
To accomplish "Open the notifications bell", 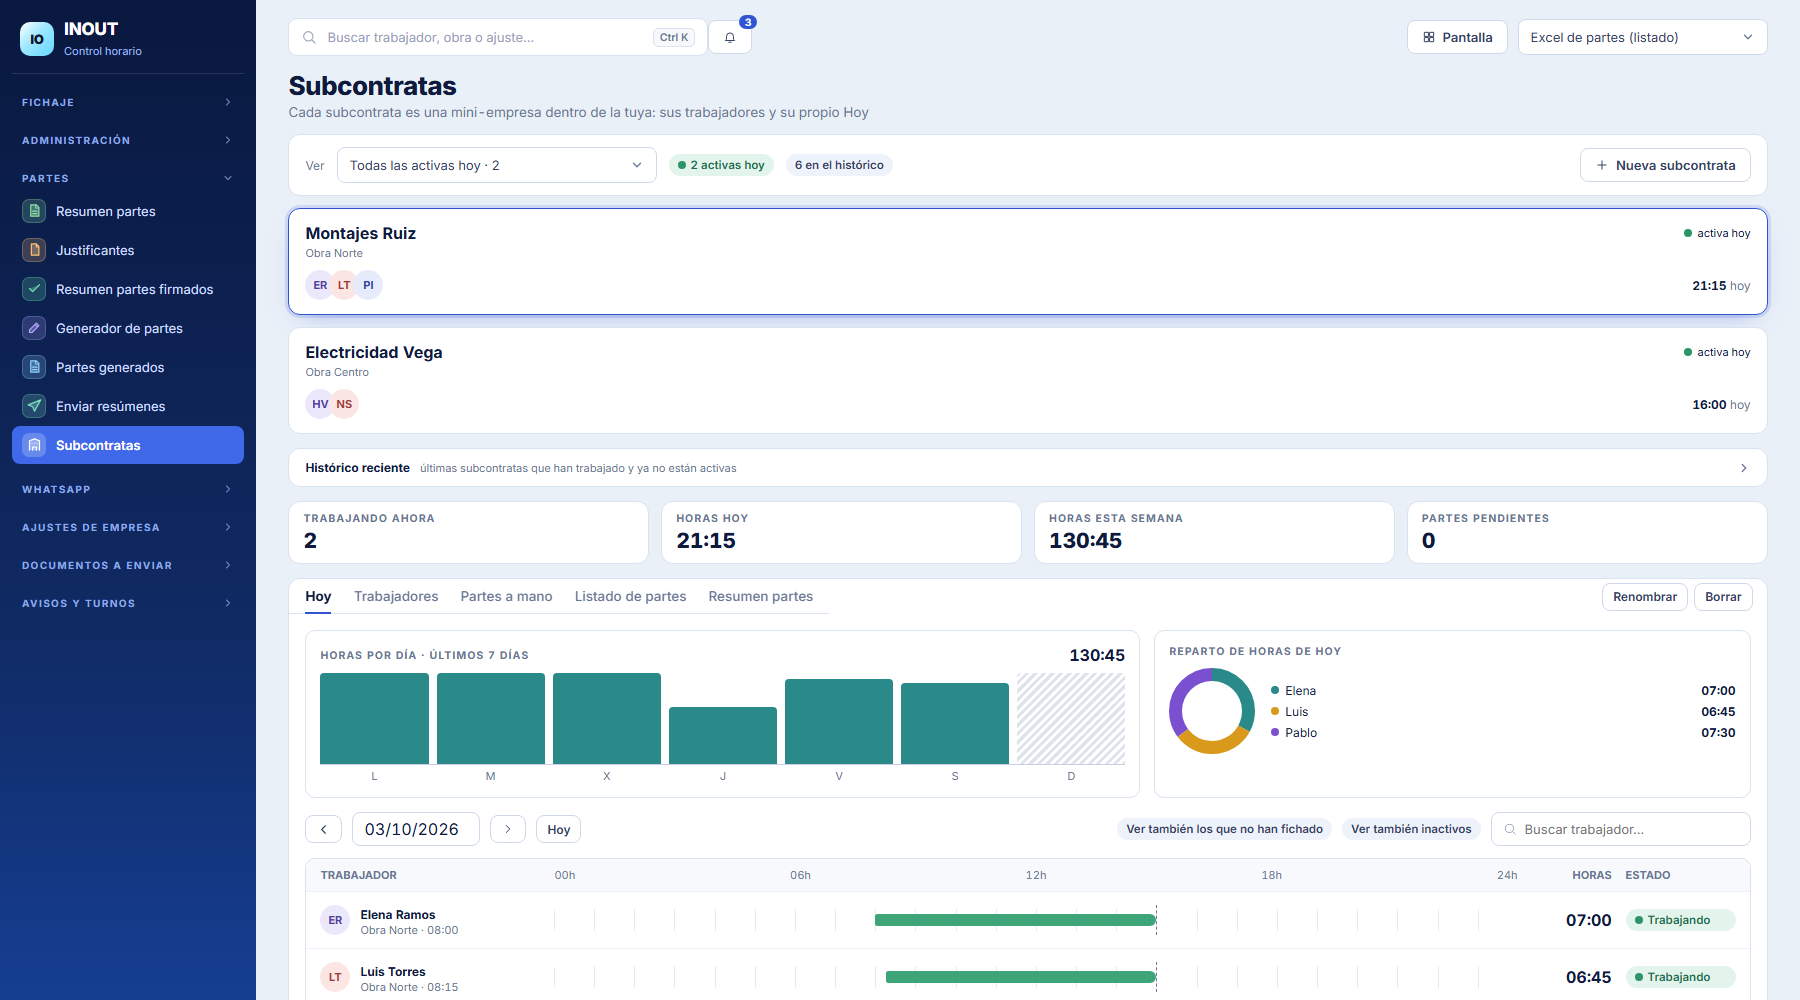I will coord(730,38).
